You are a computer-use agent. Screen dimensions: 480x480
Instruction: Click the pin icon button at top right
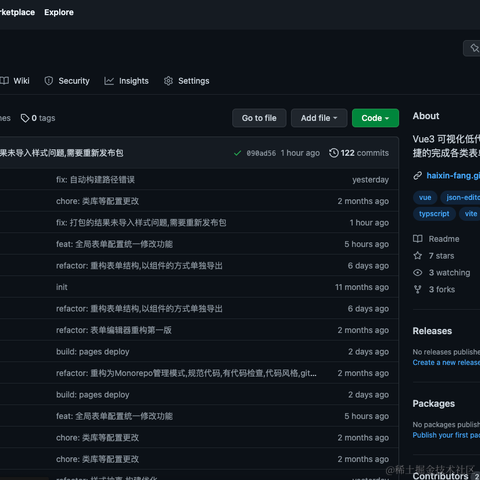[474, 48]
